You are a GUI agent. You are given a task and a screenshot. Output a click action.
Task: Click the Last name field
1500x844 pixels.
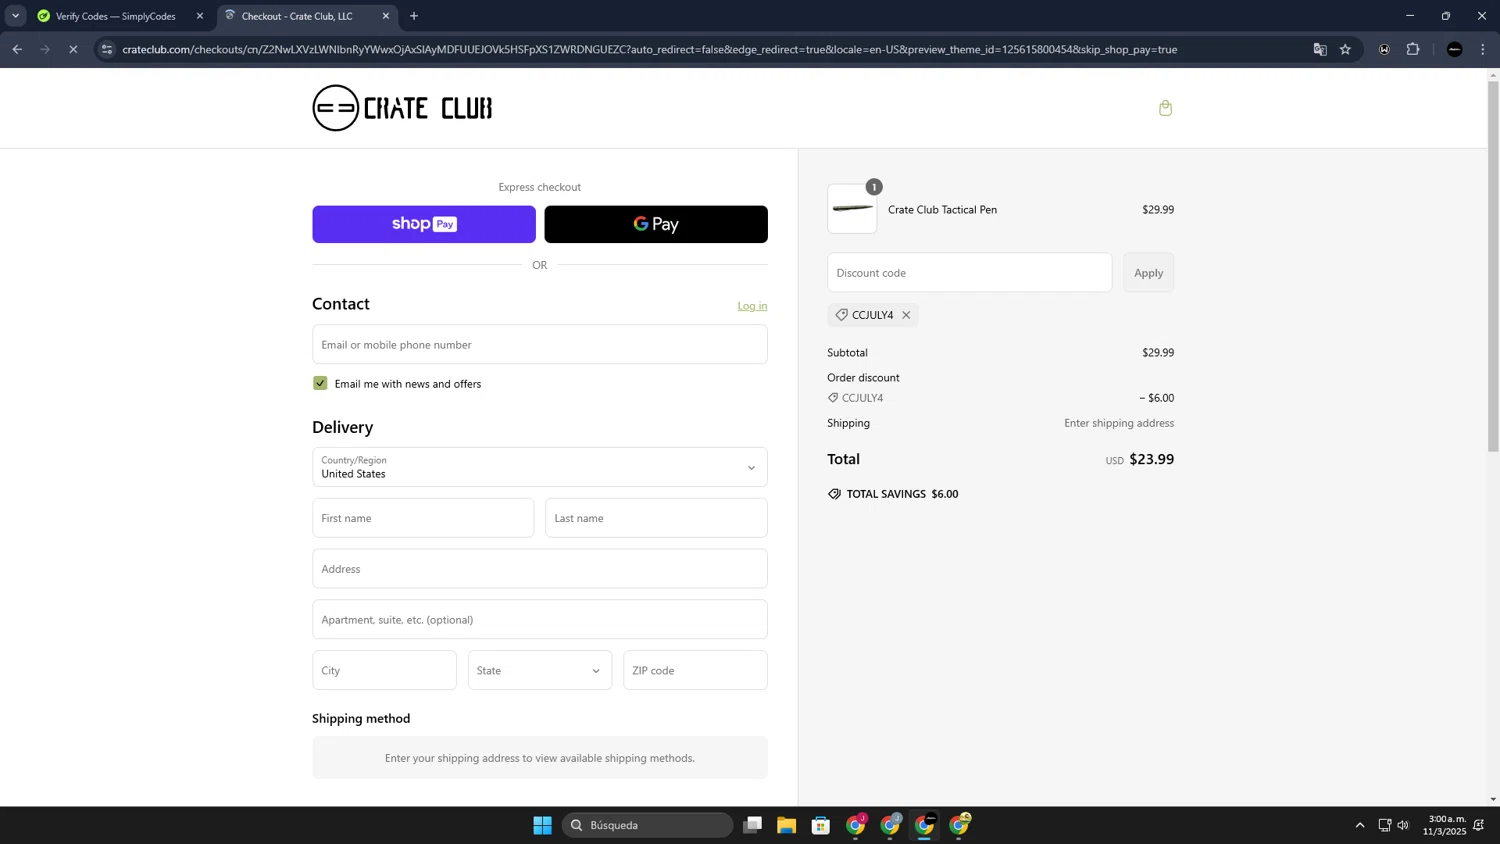pos(656,518)
